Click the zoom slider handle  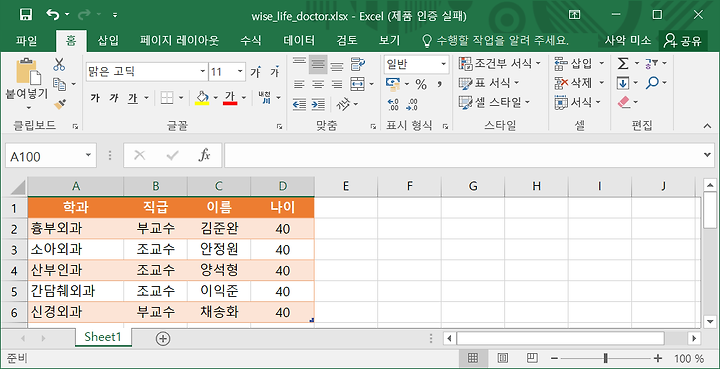pyautogui.click(x=606, y=358)
